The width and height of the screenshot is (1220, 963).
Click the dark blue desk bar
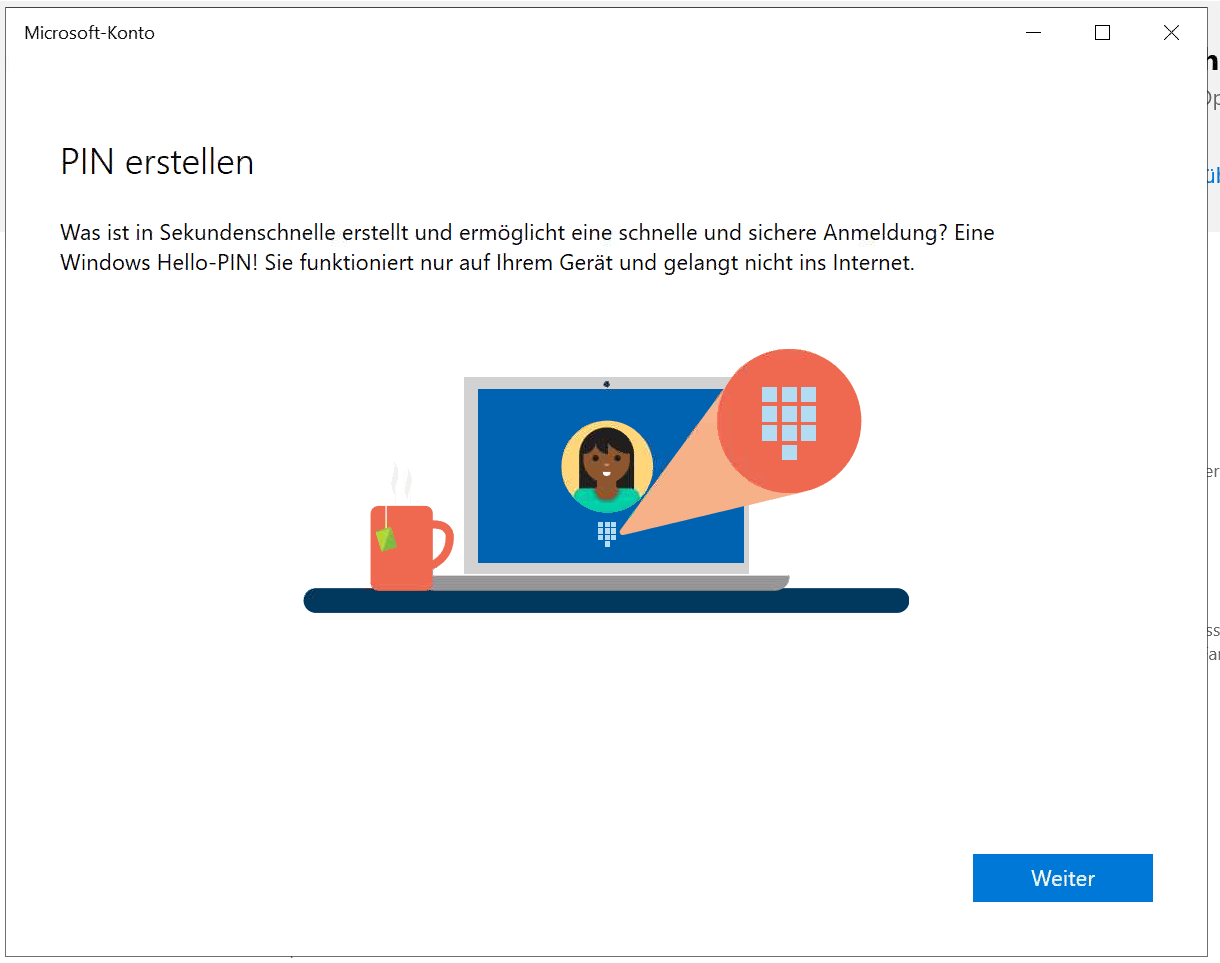tap(605, 601)
